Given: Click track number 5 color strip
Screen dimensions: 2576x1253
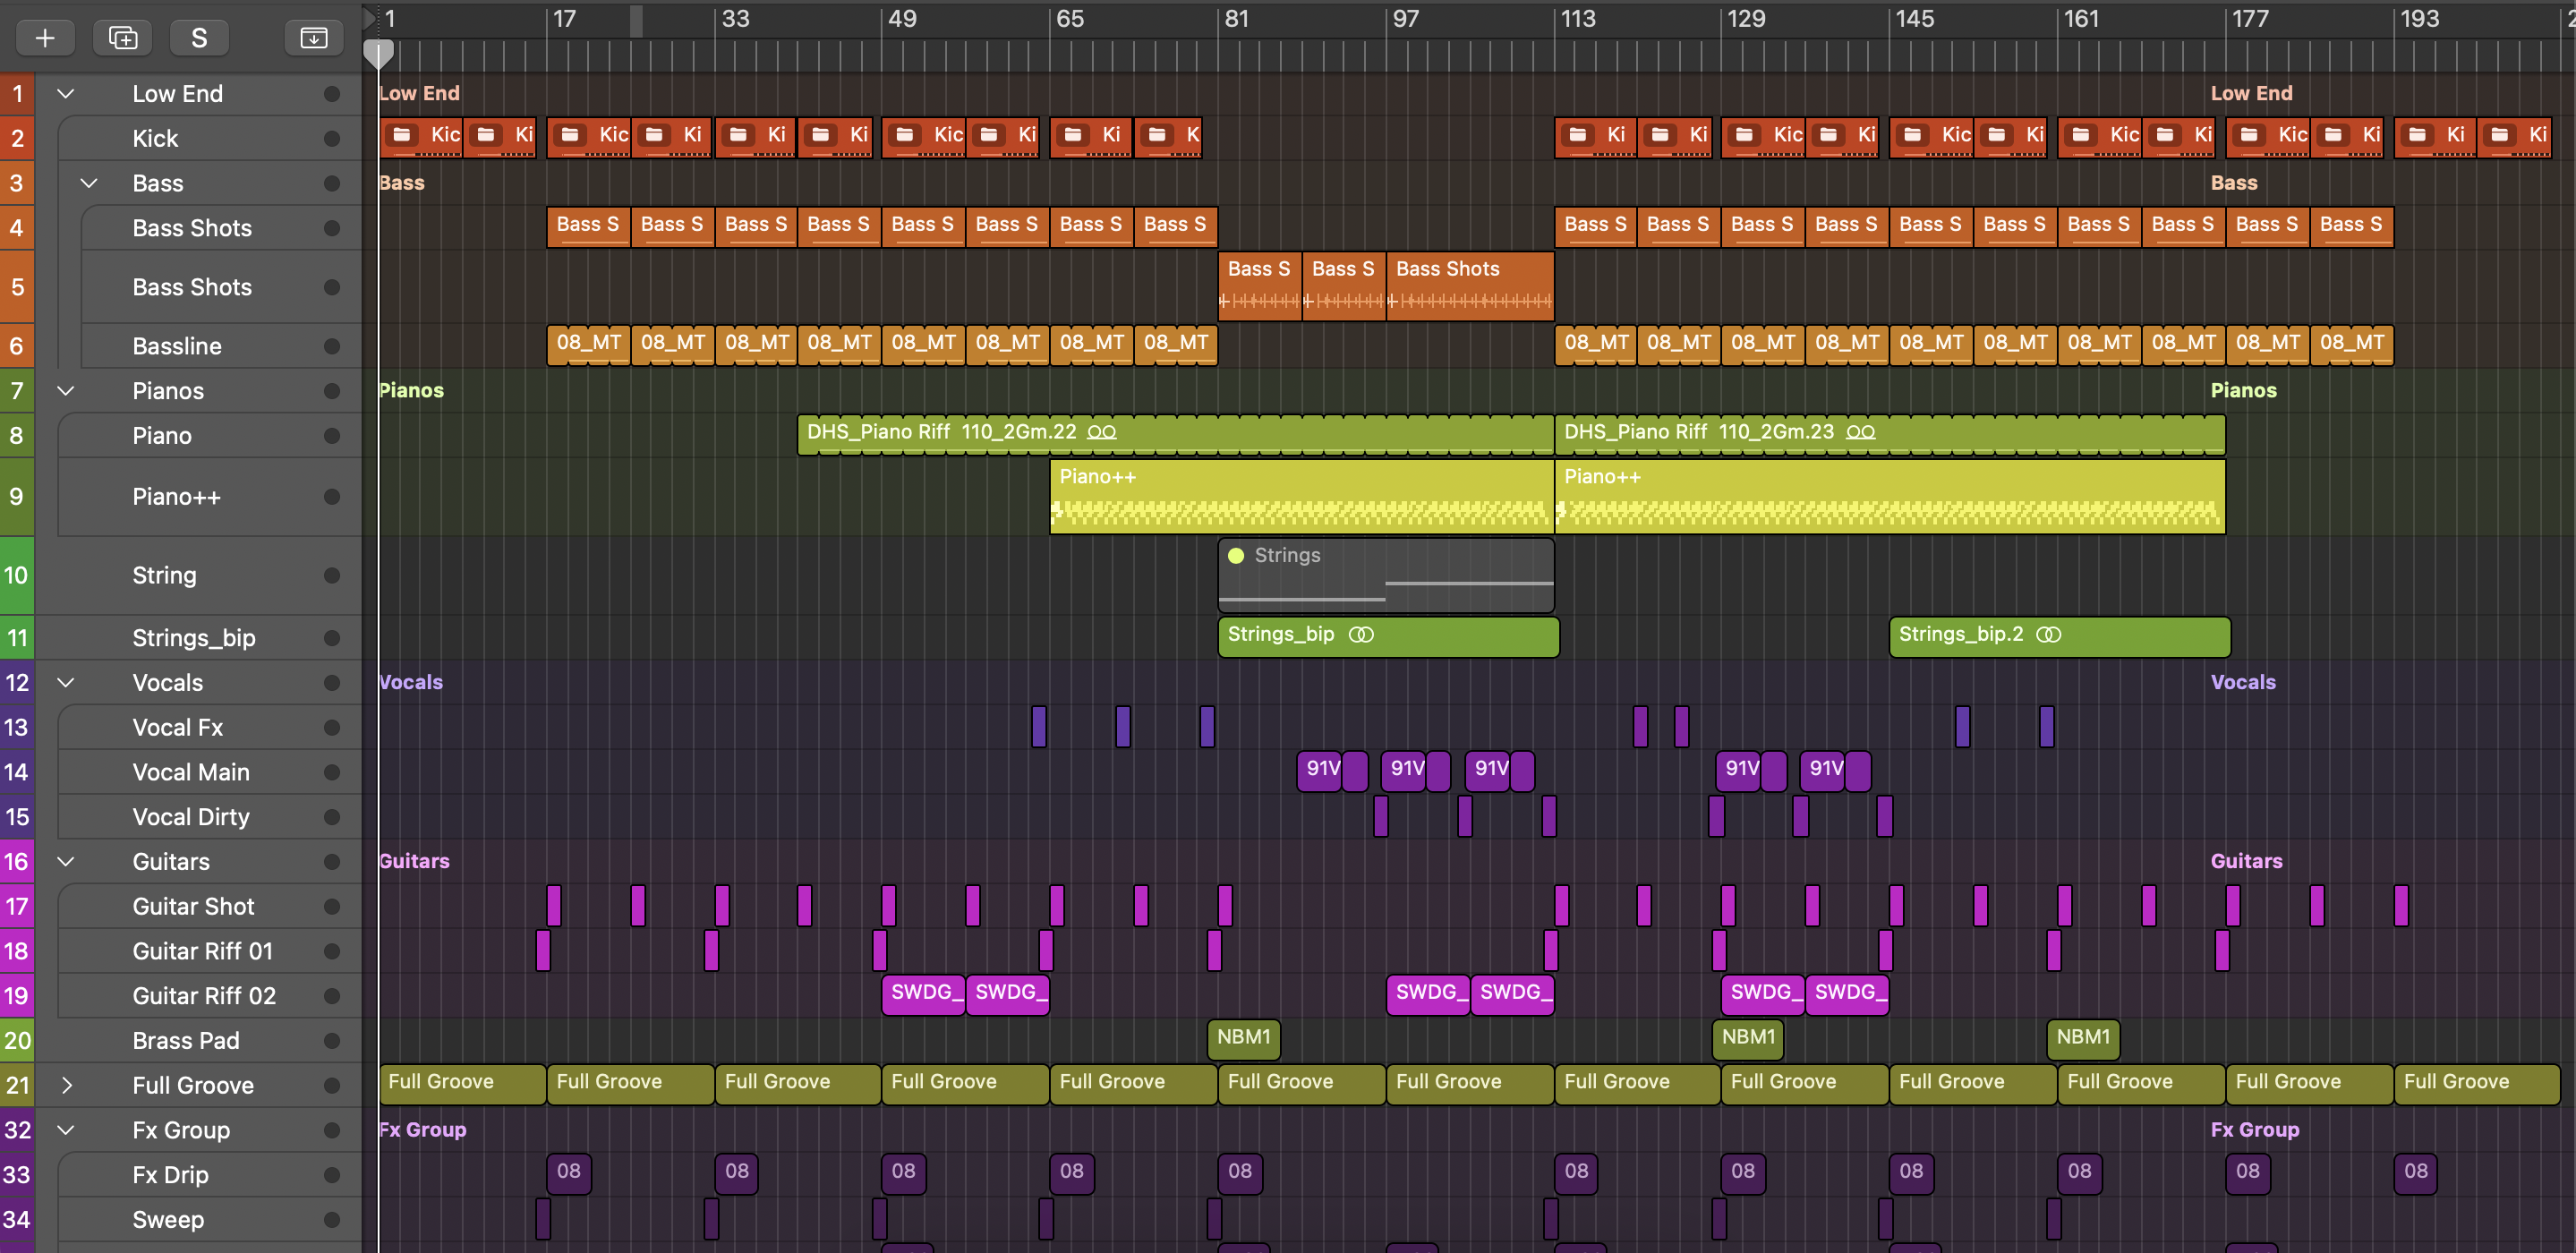Looking at the screenshot, I should tap(17, 287).
